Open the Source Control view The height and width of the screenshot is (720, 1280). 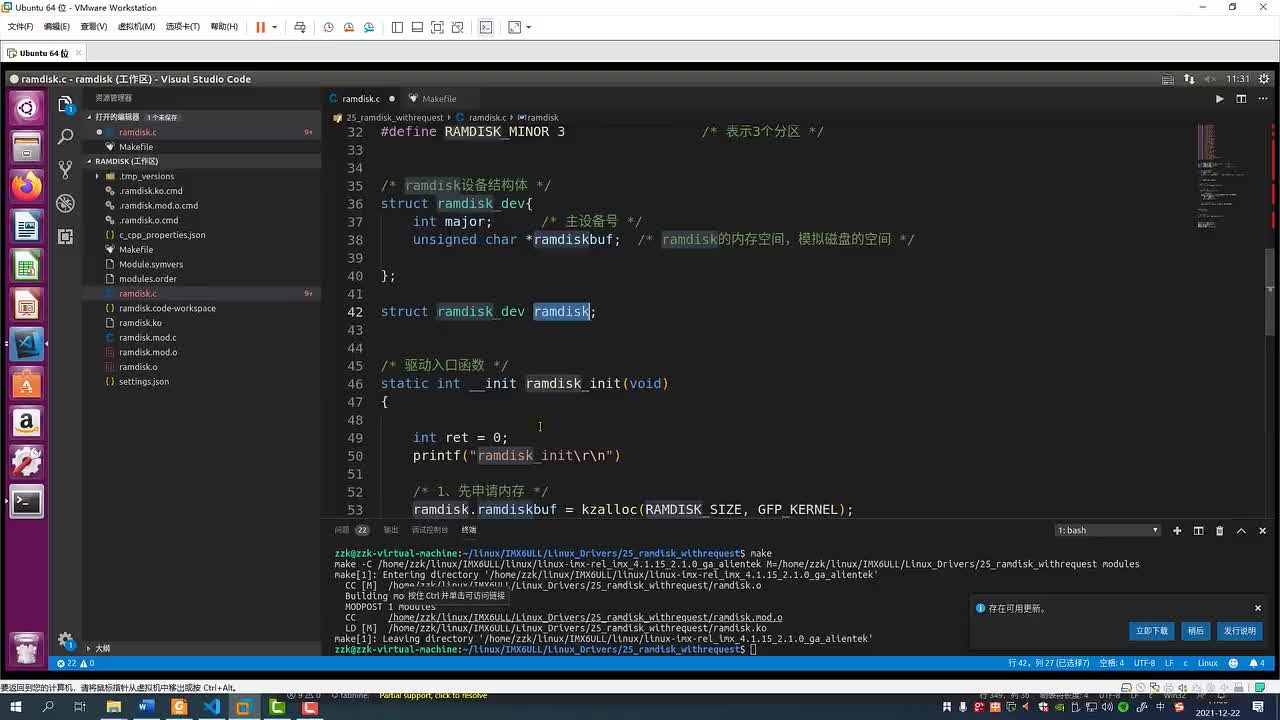[x=65, y=169]
